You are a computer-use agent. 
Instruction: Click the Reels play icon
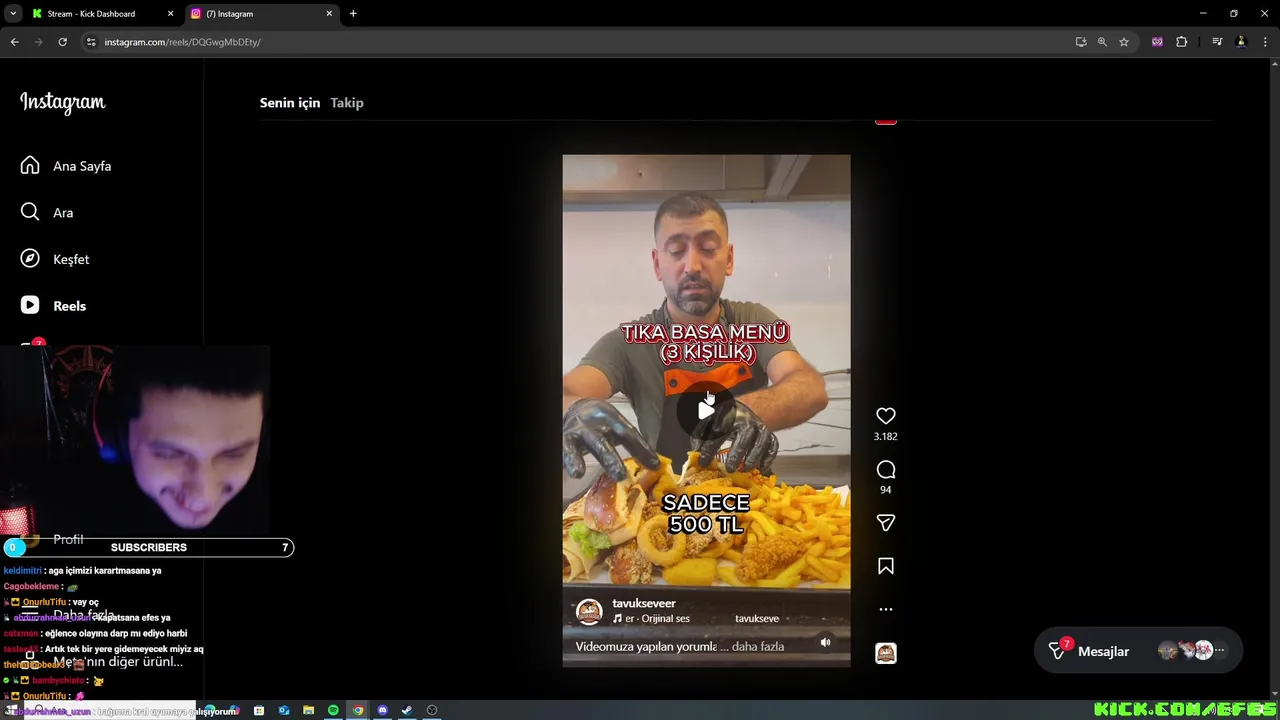30,306
